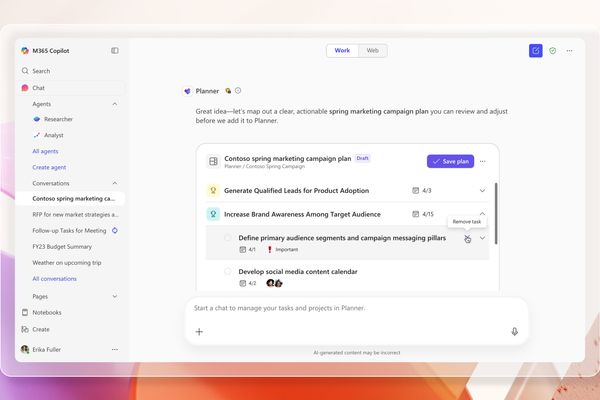Image resolution: width=600 pixels, height=400 pixels.
Task: Click the Draft badge
Action: pyautogui.click(x=362, y=158)
